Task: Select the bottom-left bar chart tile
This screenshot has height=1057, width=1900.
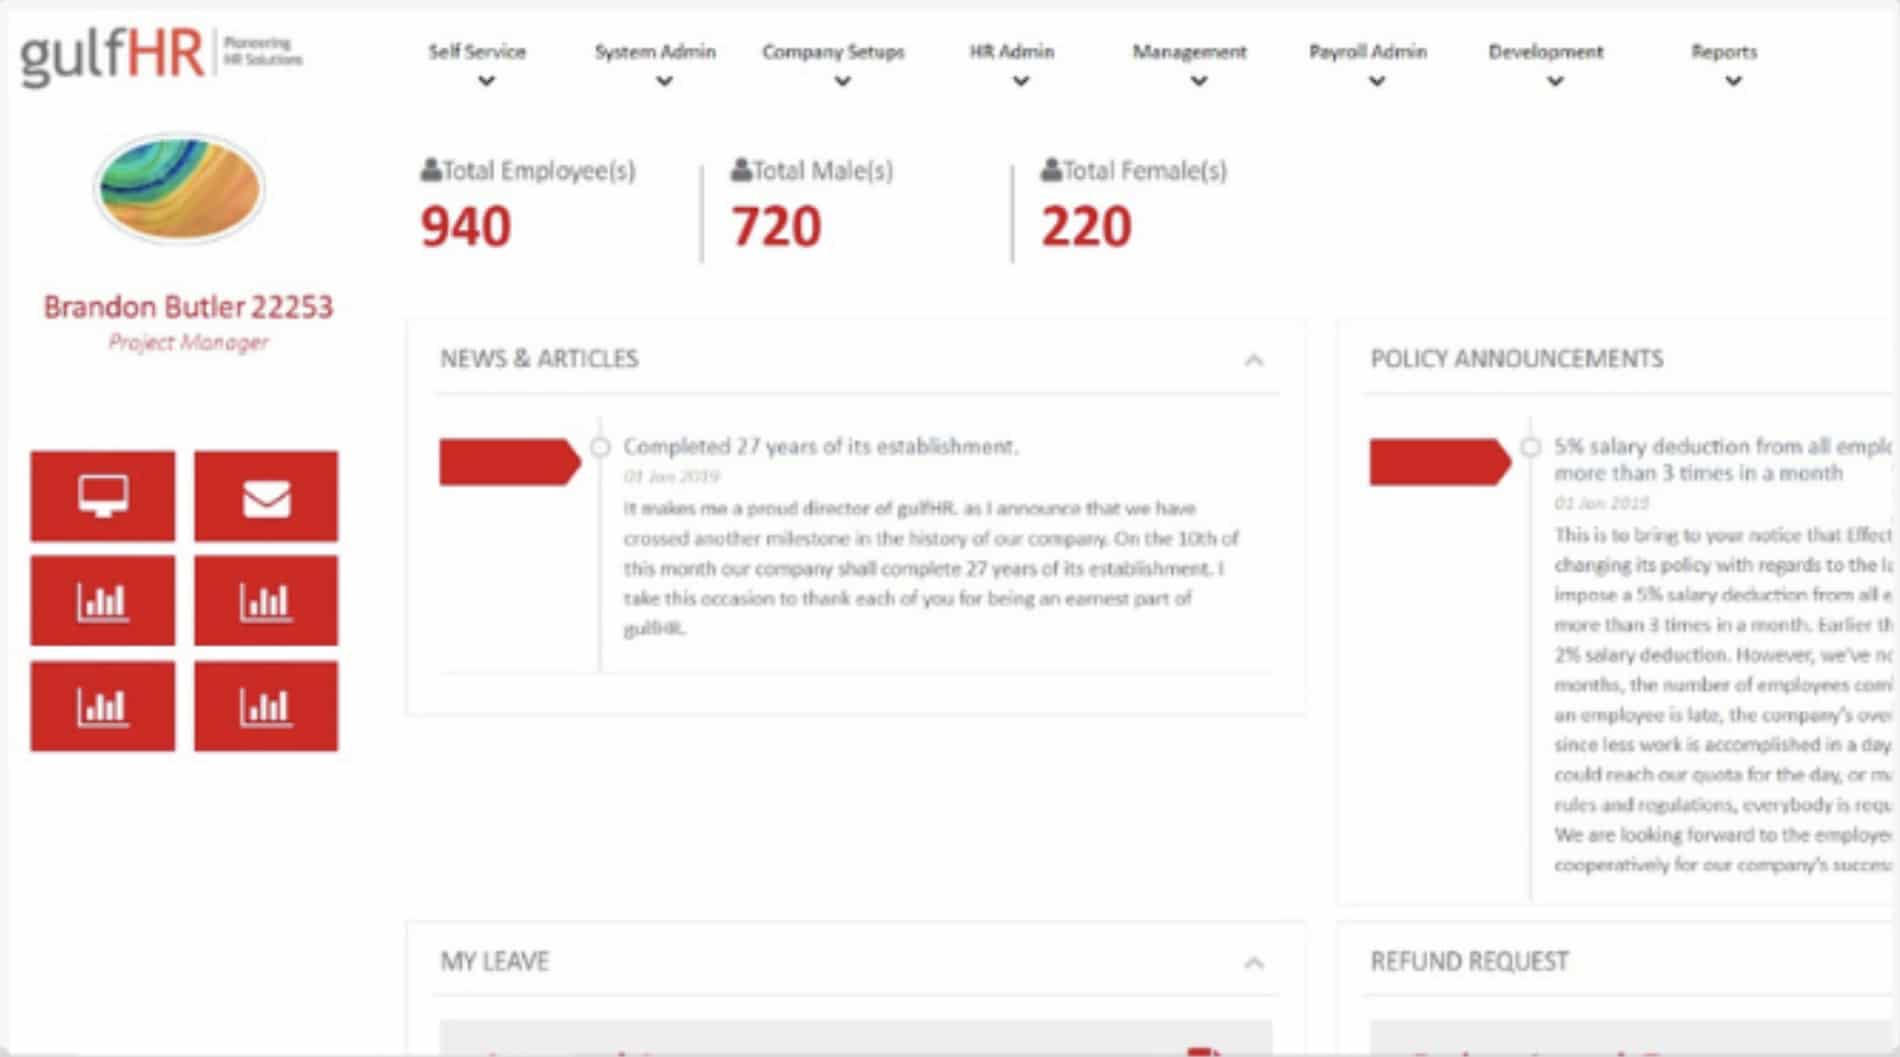Action: pyautogui.click(x=102, y=706)
